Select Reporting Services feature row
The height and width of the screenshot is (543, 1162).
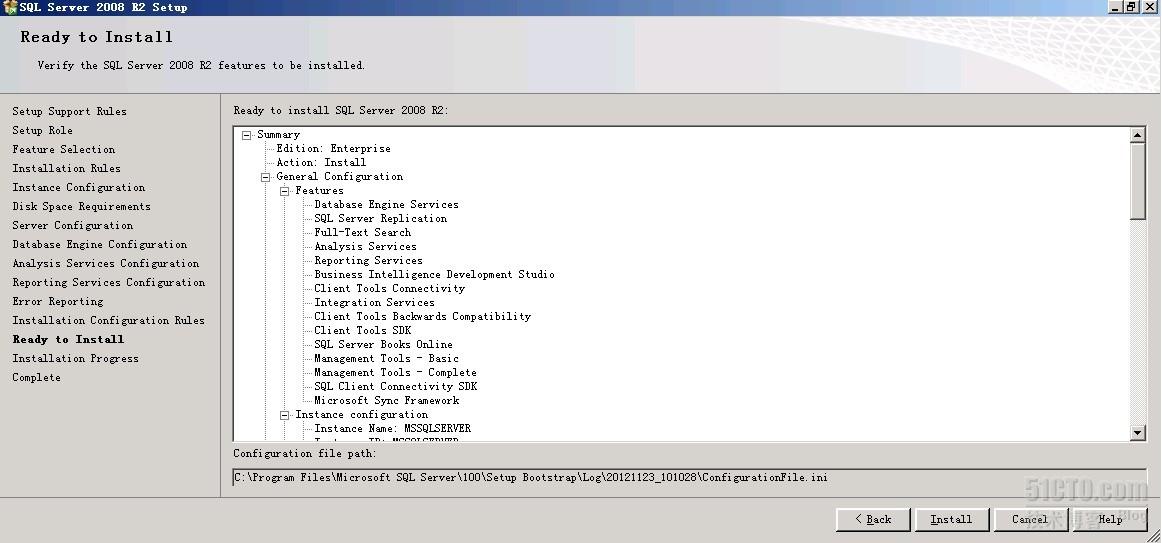click(368, 261)
